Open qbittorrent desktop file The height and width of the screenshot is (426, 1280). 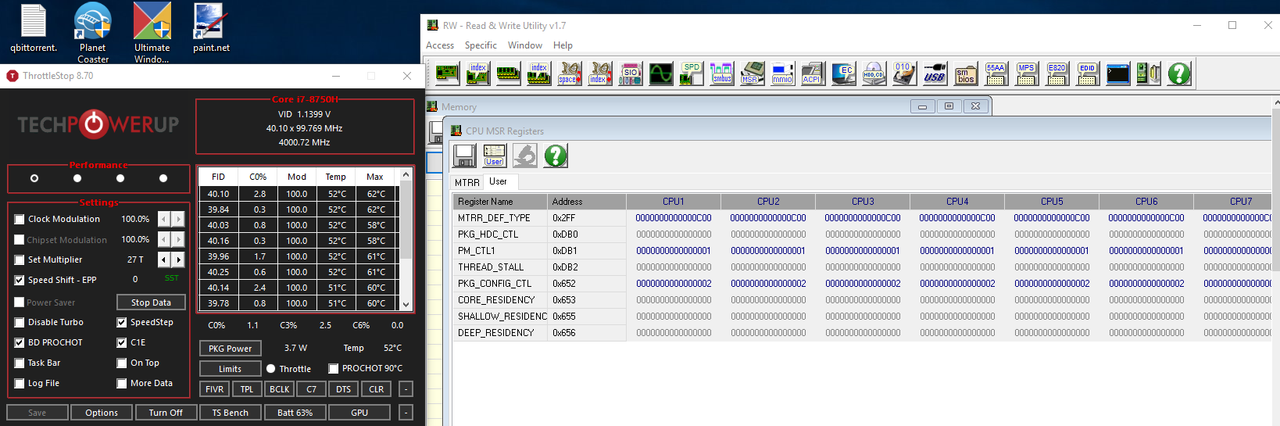point(33,27)
